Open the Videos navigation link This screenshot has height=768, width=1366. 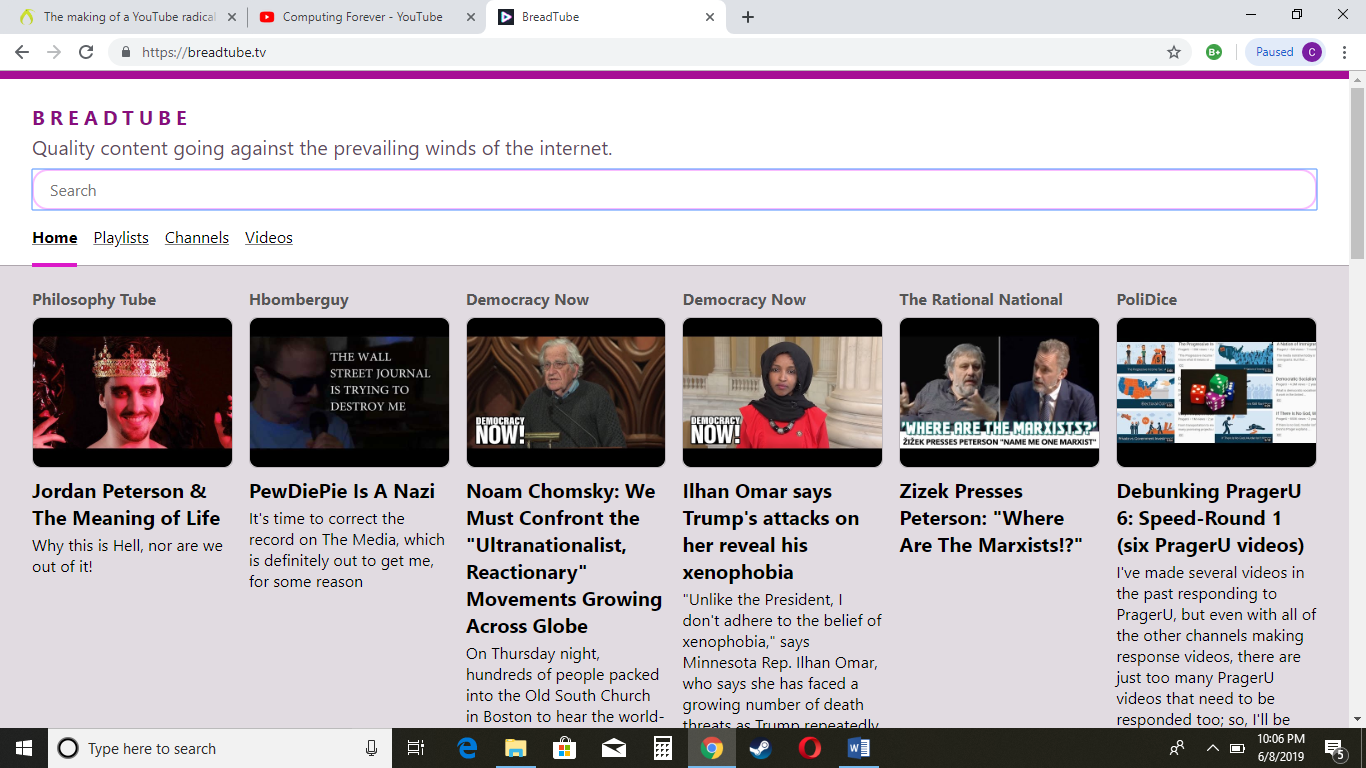(x=269, y=238)
